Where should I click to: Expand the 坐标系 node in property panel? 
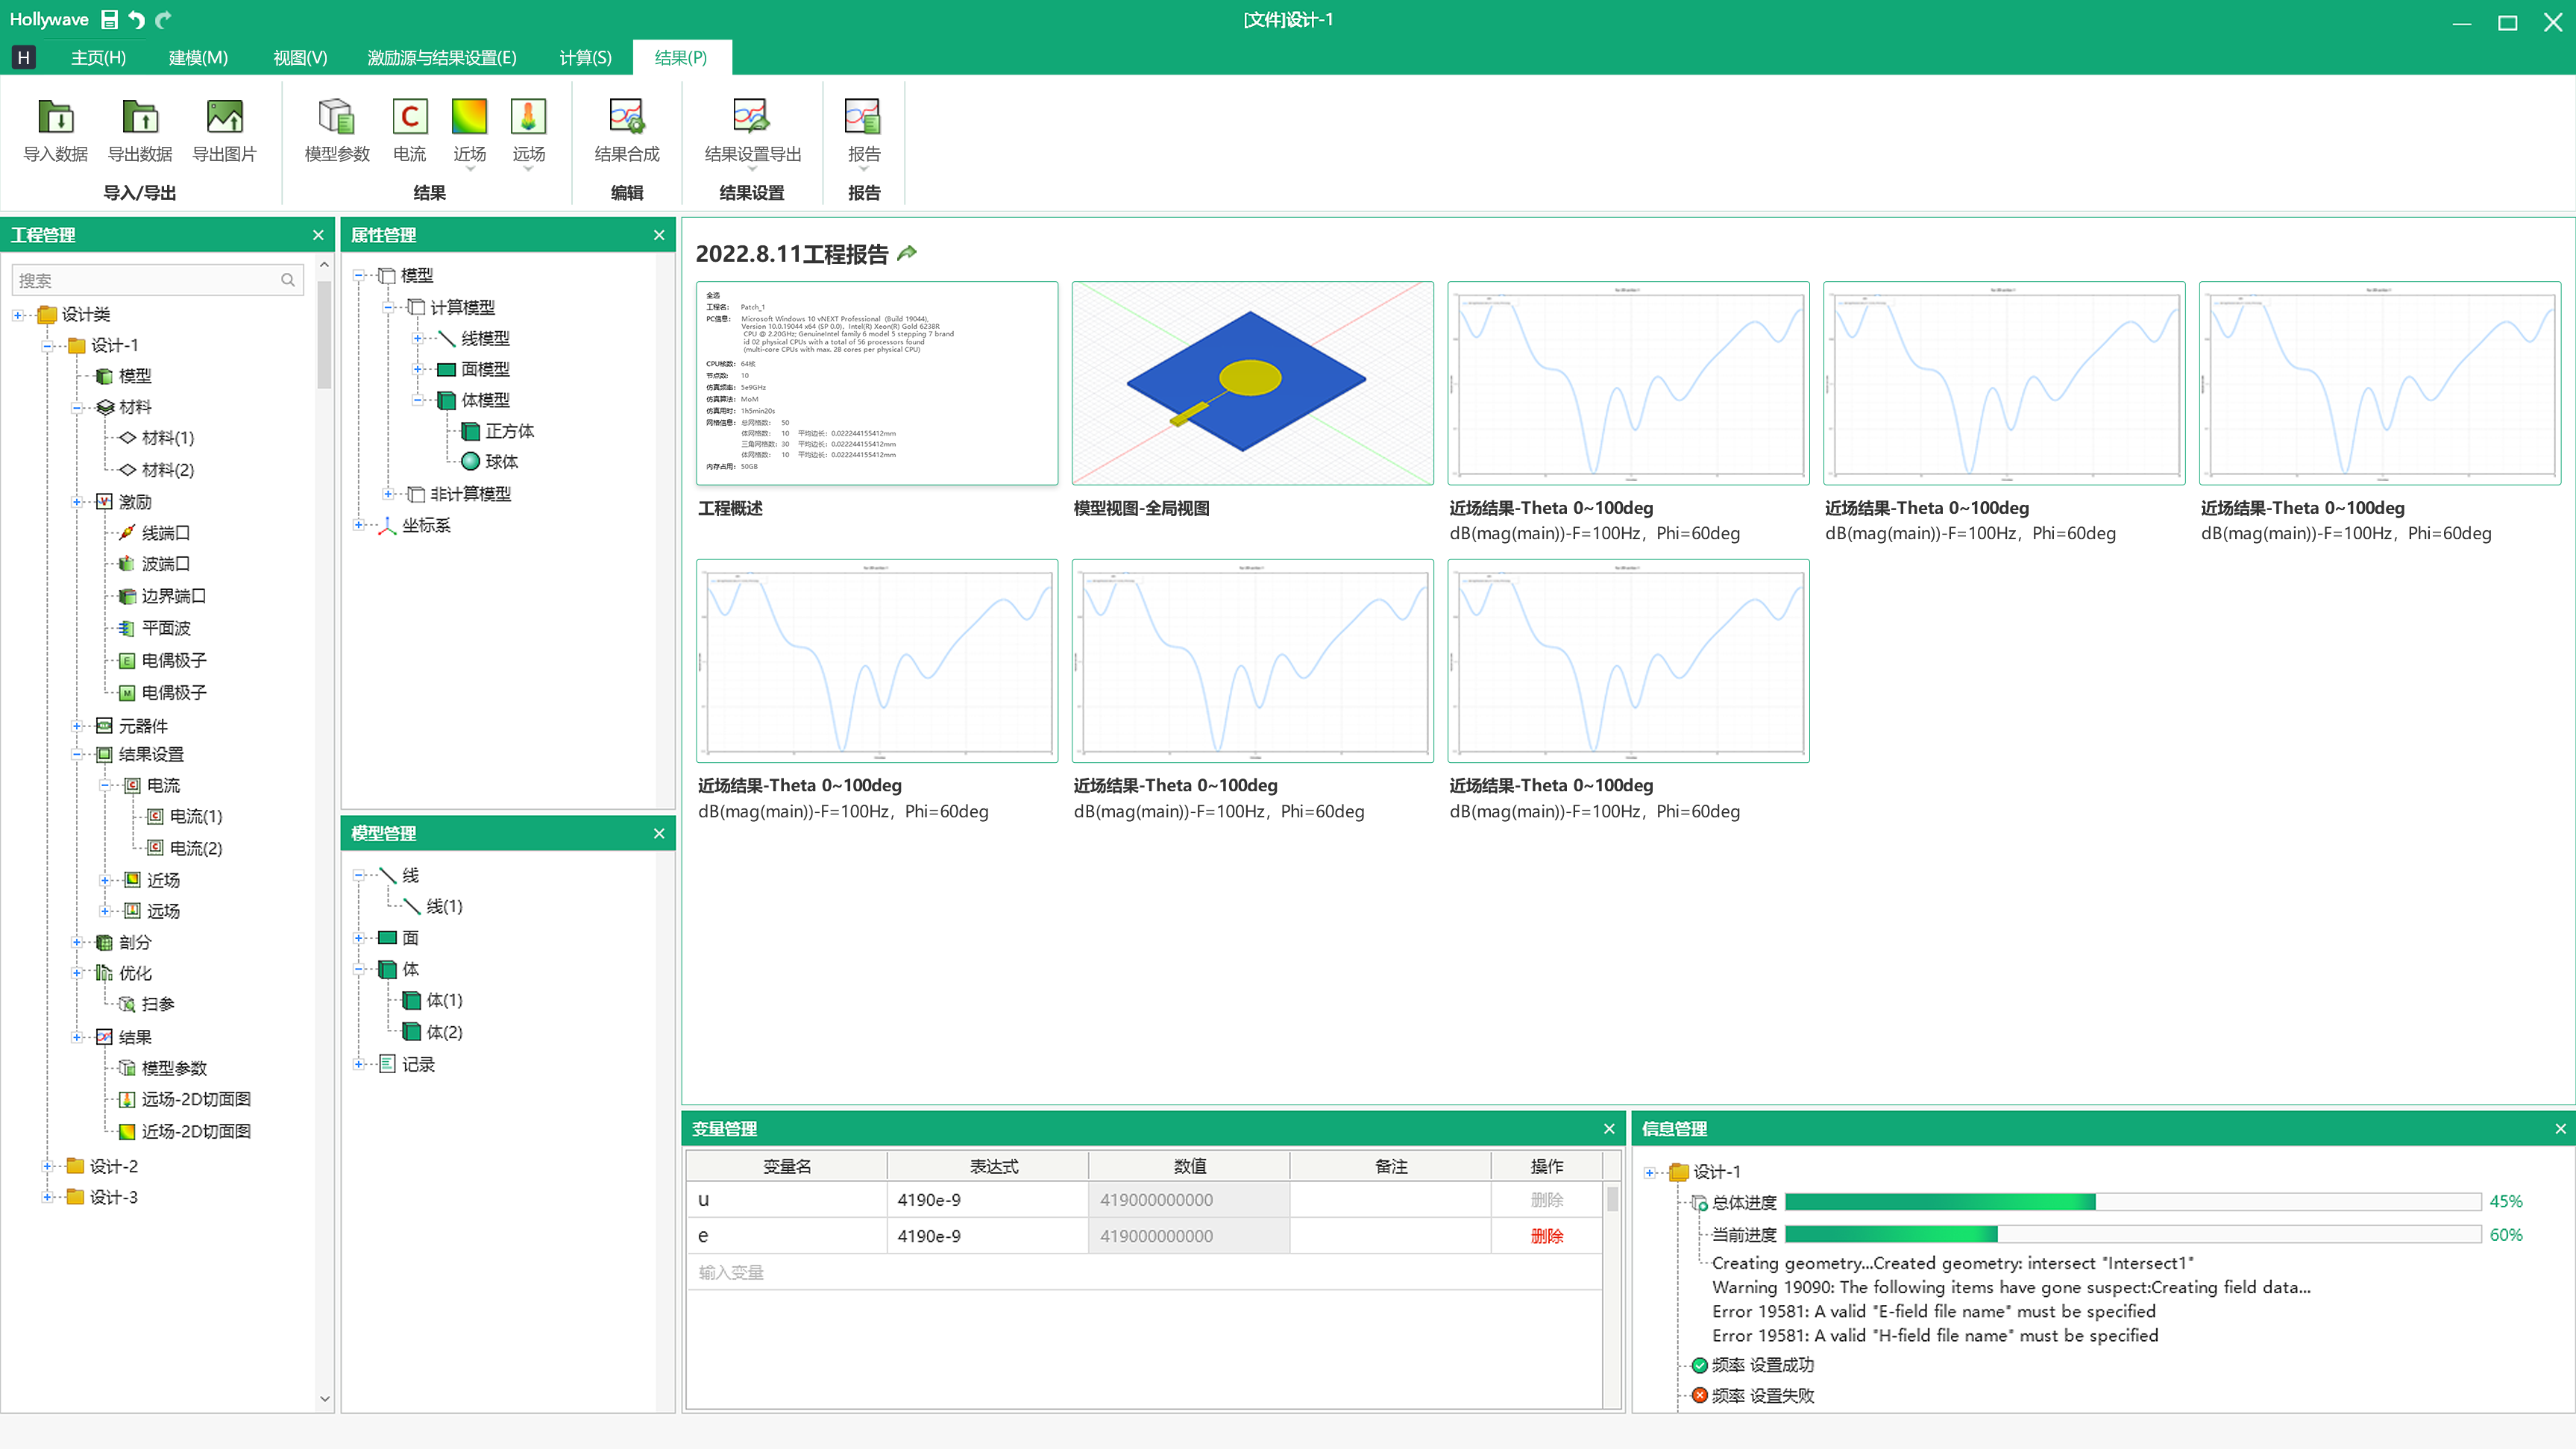coord(358,525)
